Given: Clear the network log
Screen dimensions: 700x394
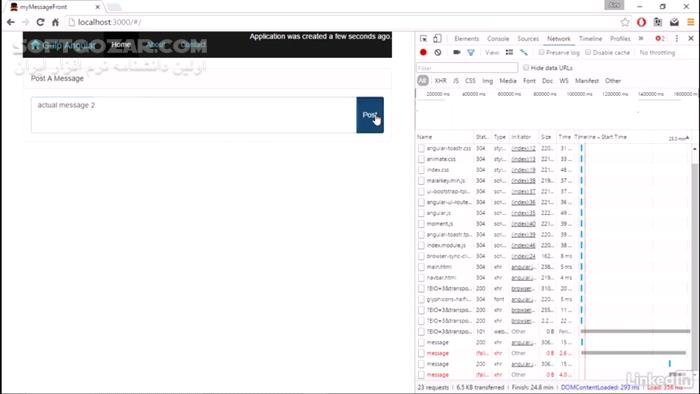Looking at the screenshot, I should 438,53.
